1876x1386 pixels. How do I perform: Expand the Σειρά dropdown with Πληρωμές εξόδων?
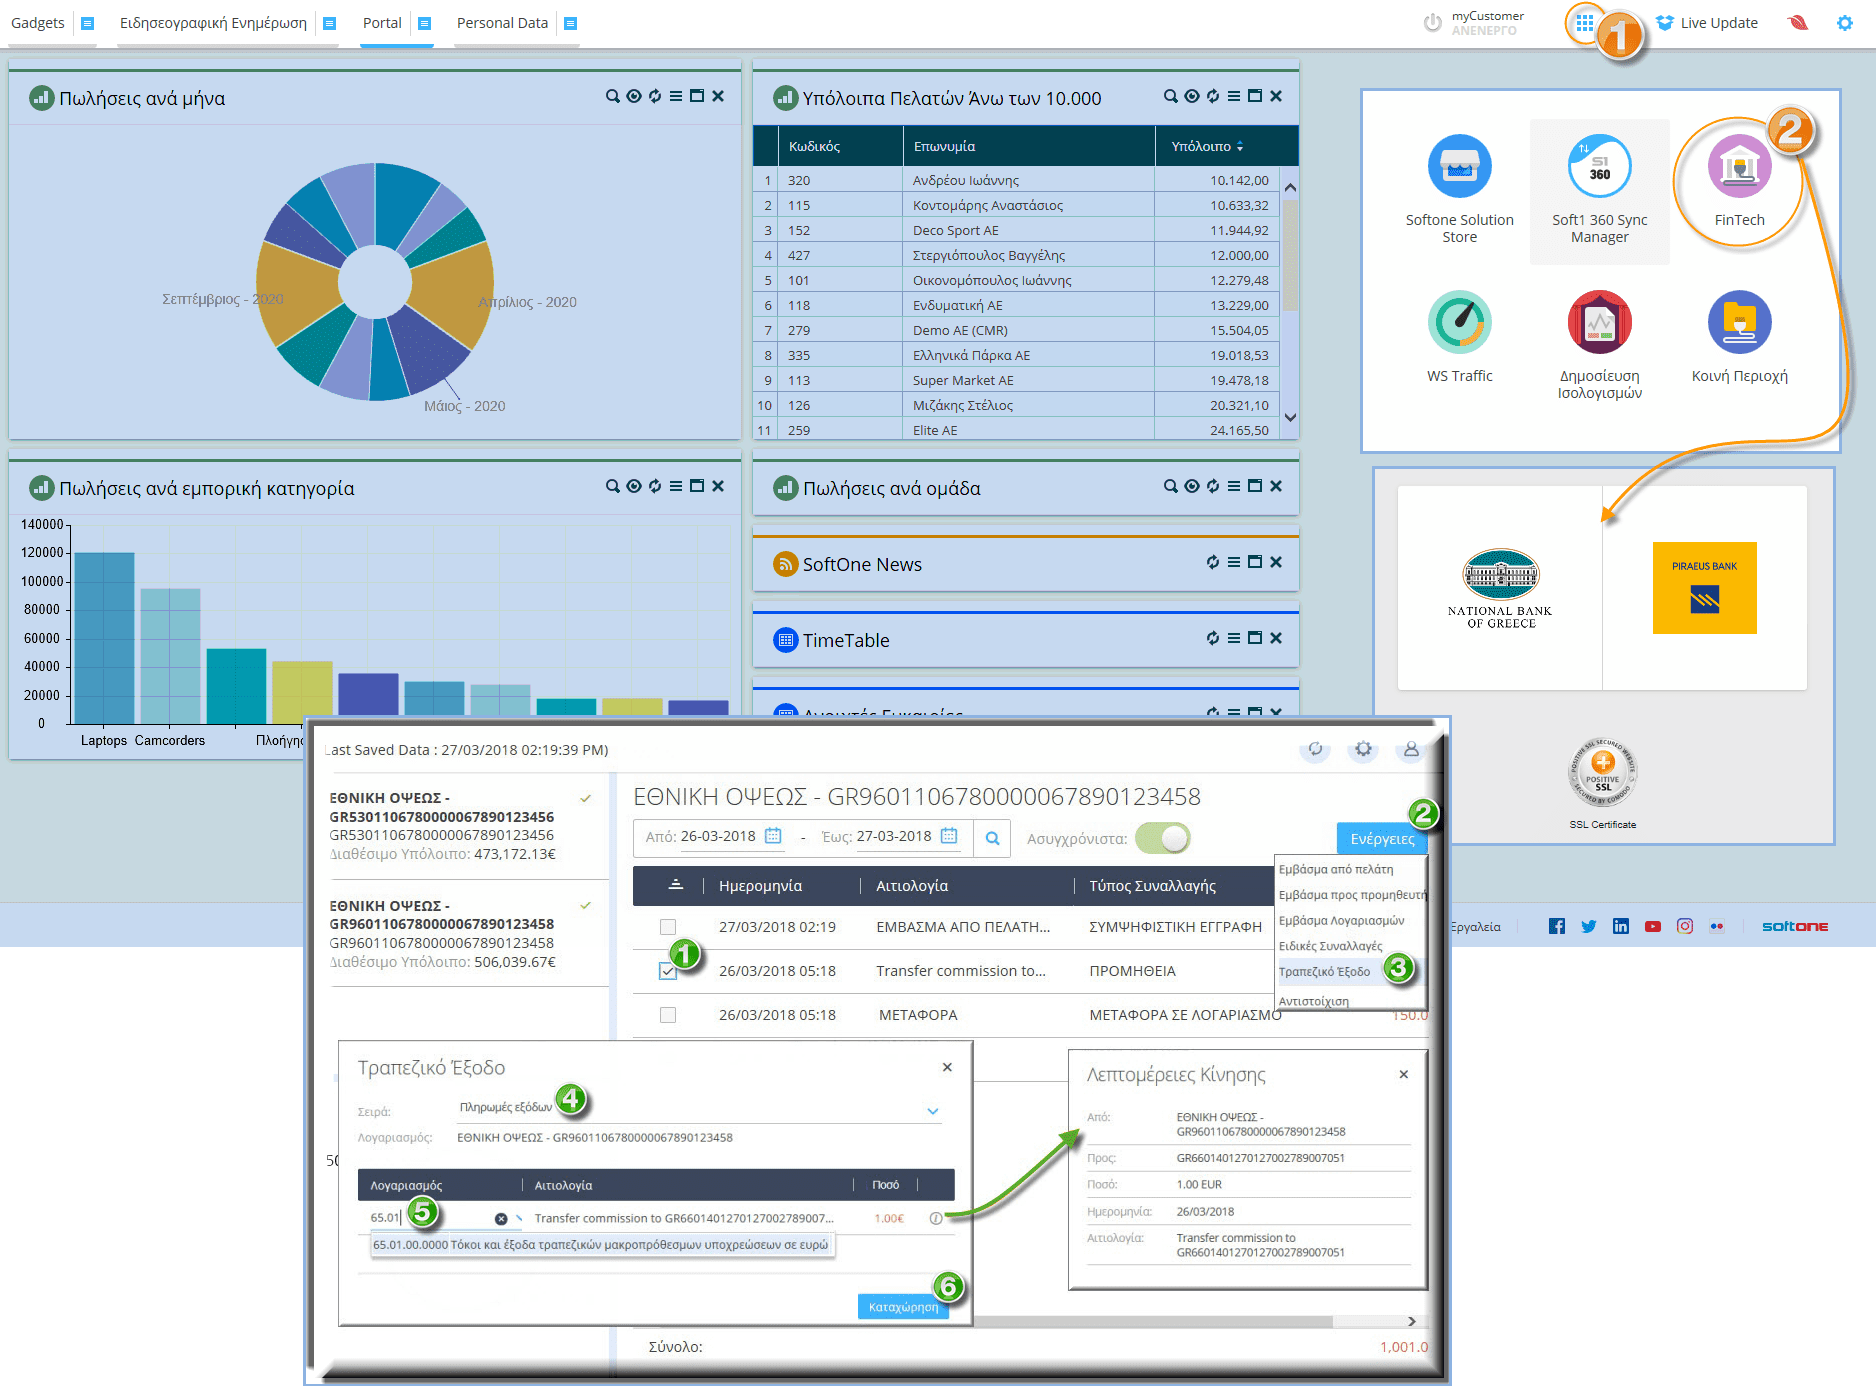click(932, 1111)
